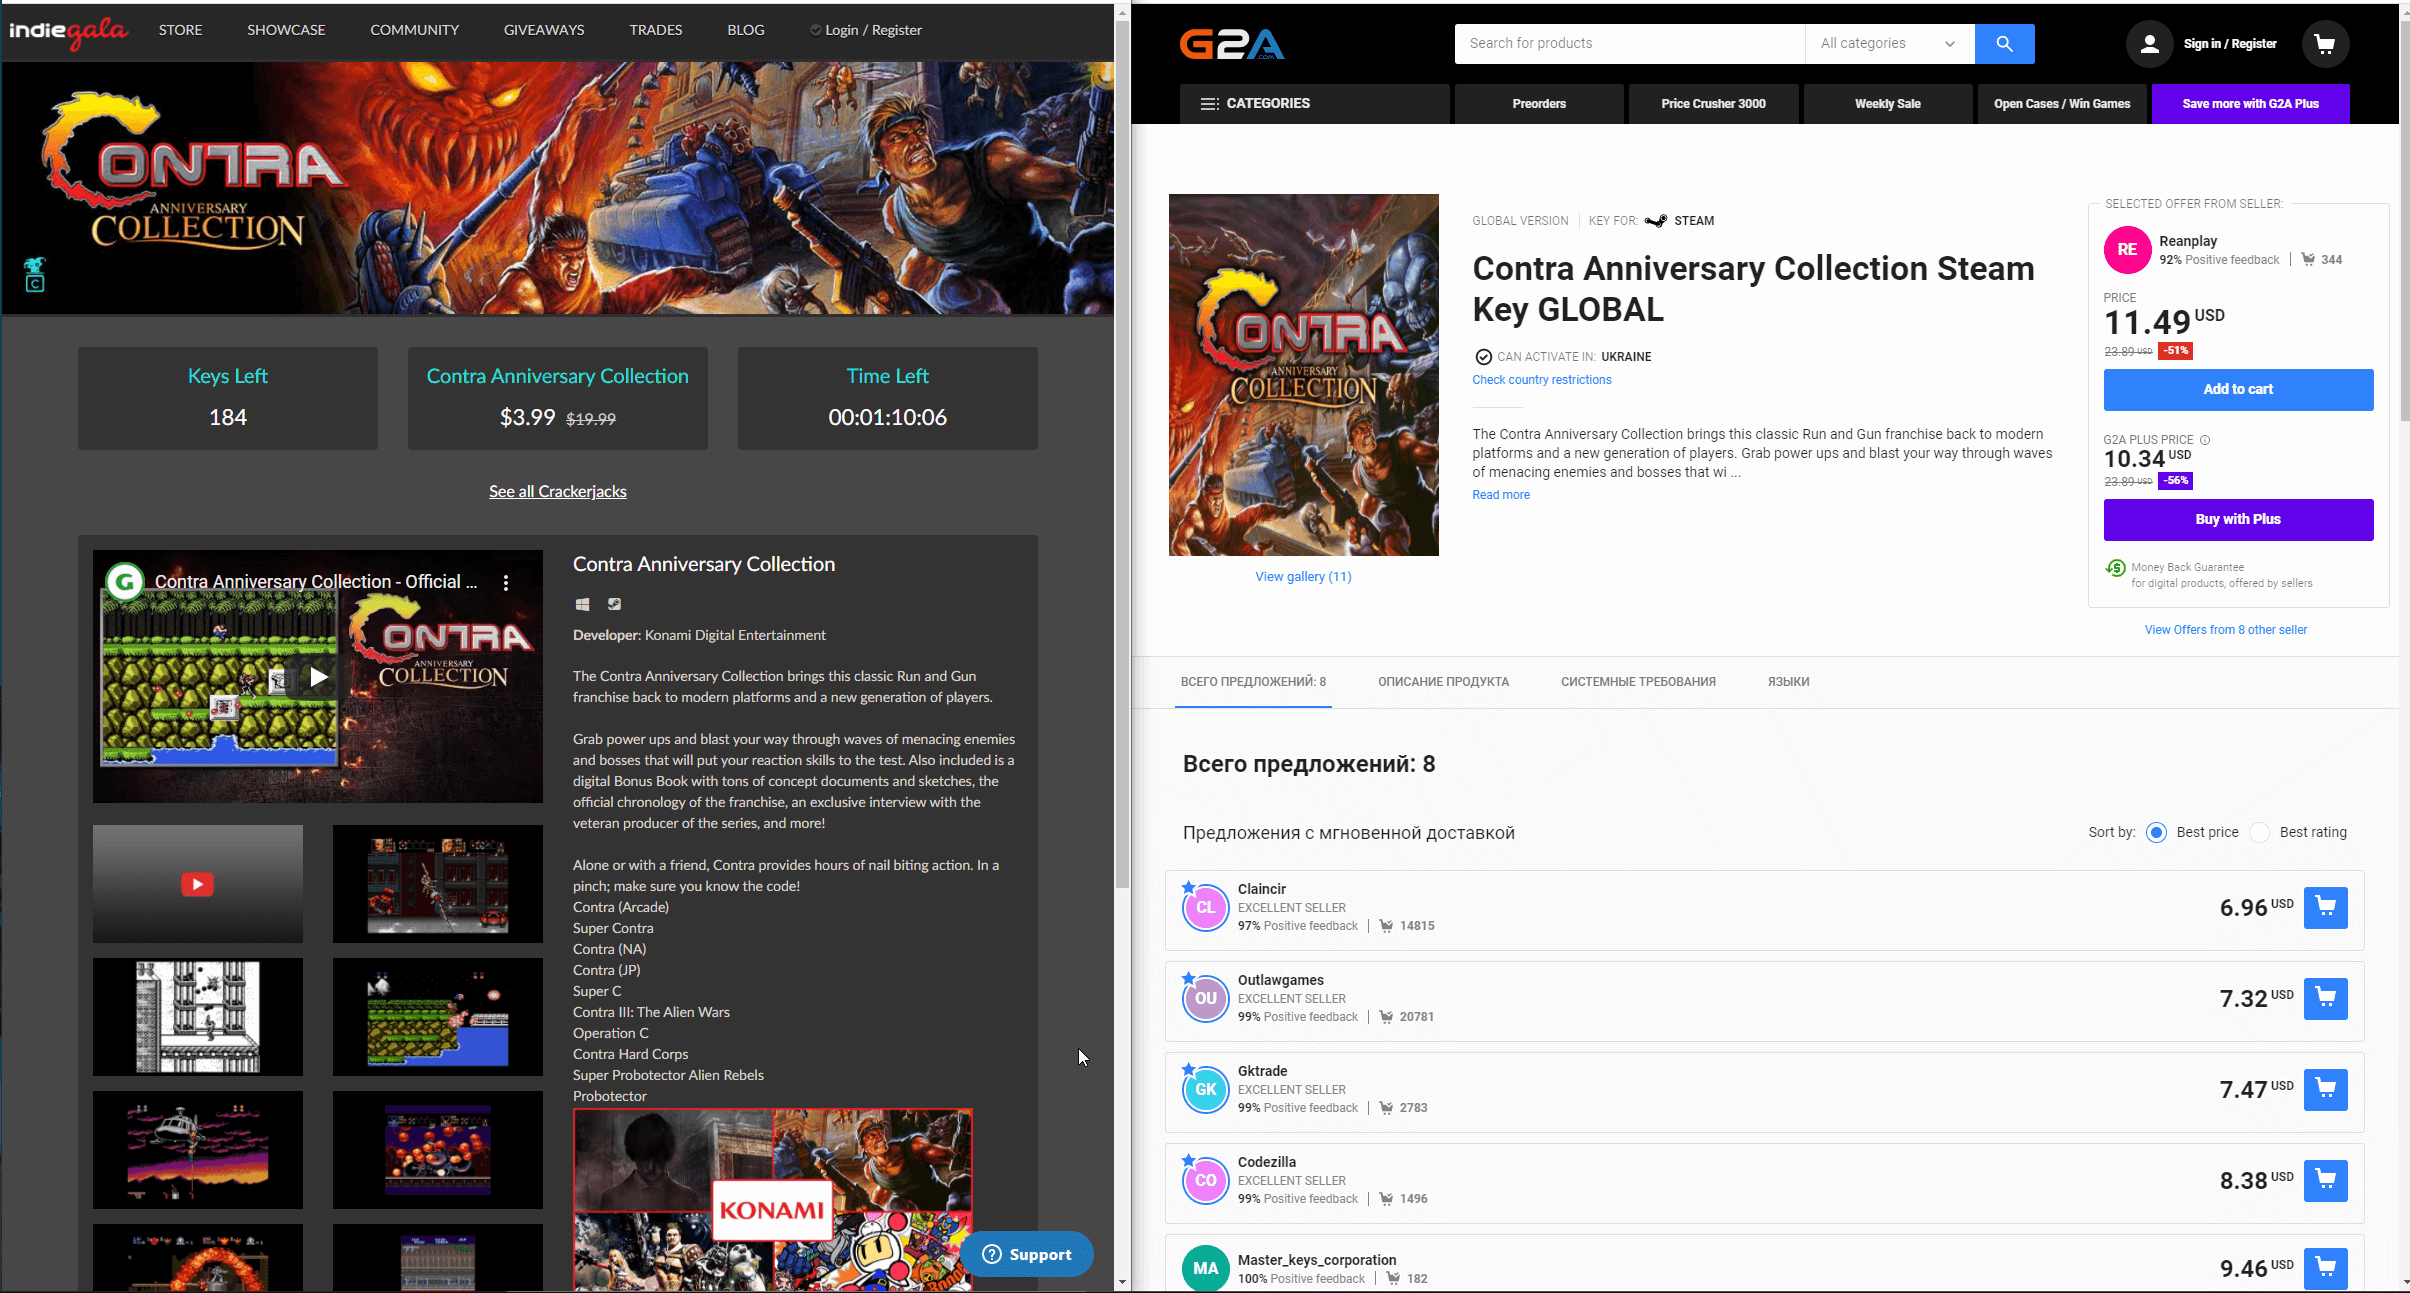Switch to the ЯЗЫКИ tab
This screenshot has width=2410, height=1293.
pos(1788,682)
